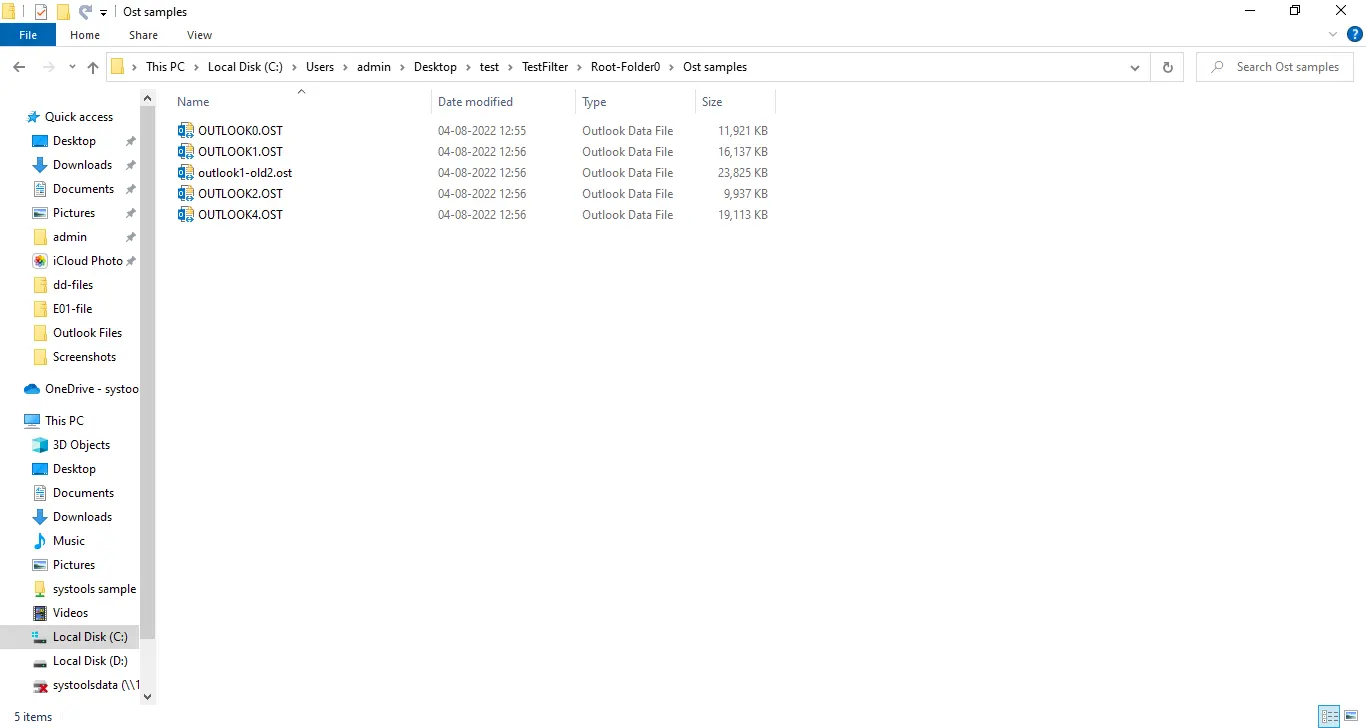Click the OUTLOOK1.OST file icon
The image size is (1366, 728).
pos(185,152)
